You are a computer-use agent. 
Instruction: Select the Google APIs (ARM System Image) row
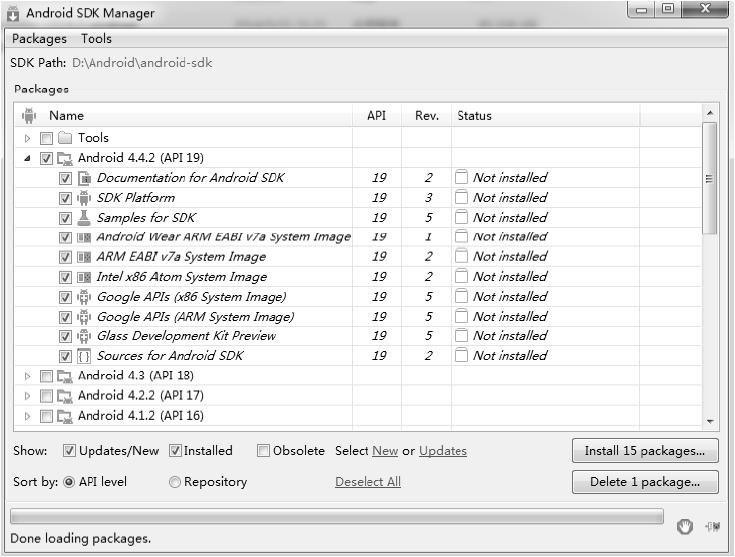pos(359,317)
